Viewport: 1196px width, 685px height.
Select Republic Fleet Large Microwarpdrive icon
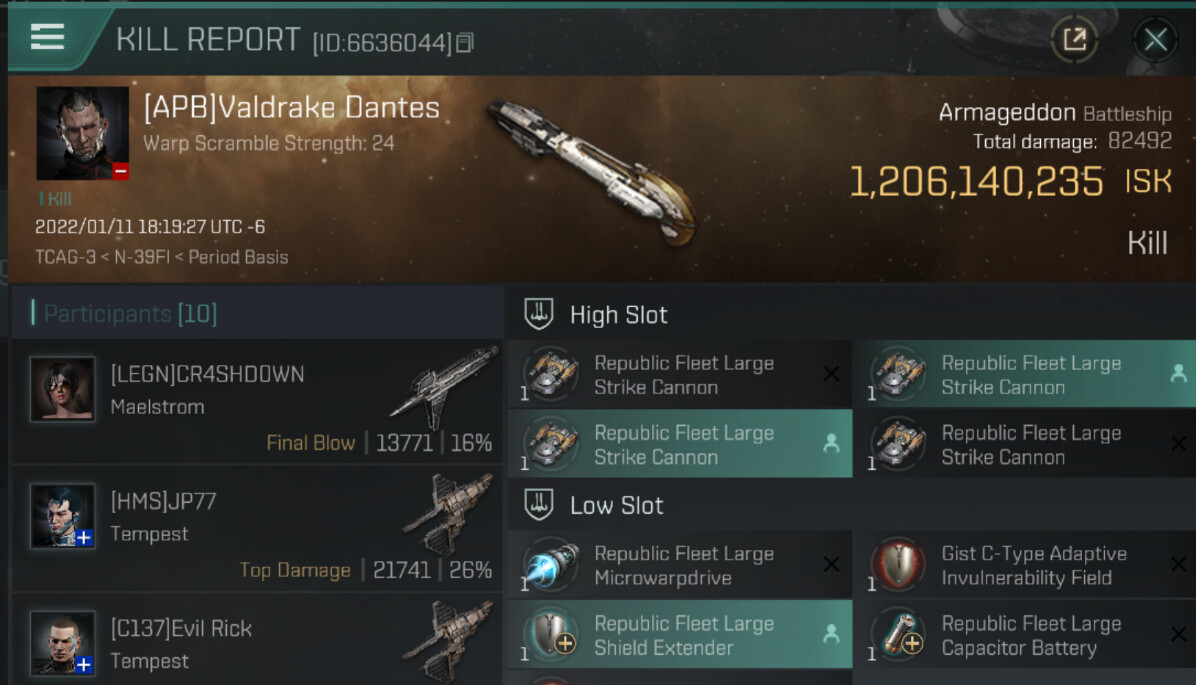pos(551,566)
